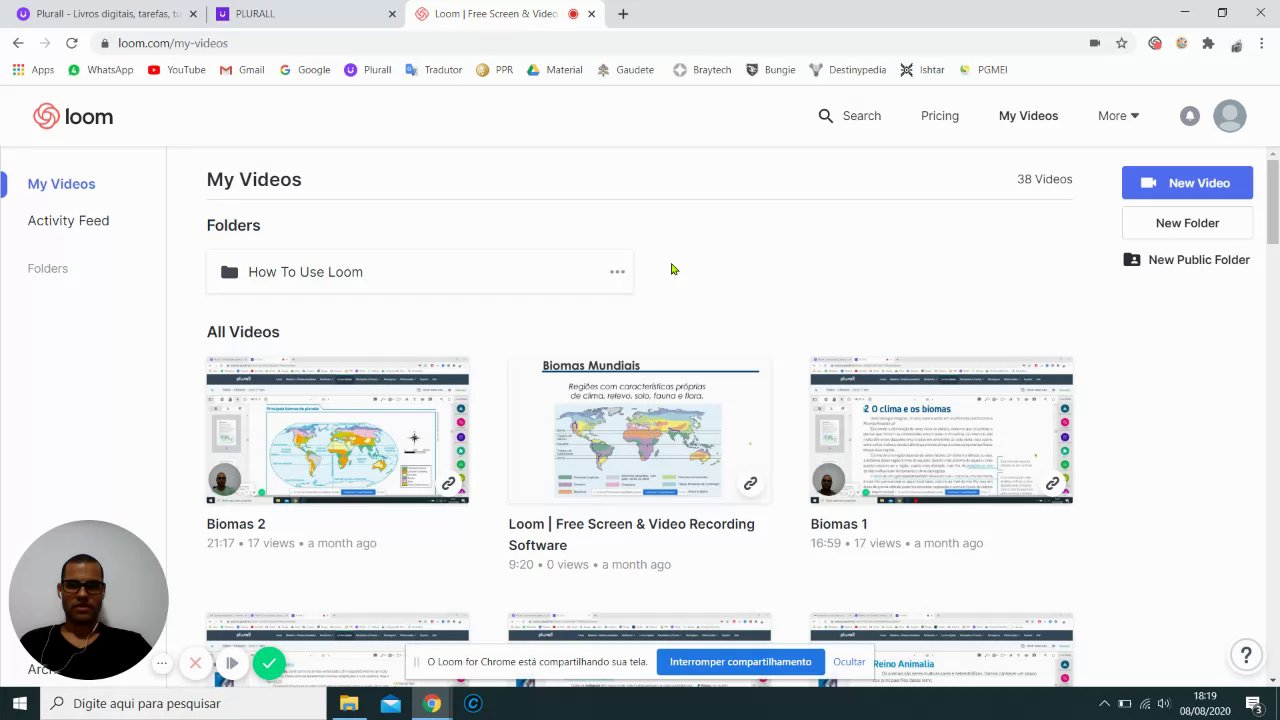Click 'Loom | Free Screen & Video Recording Software' title
1280x720 pixels.
coord(632,534)
